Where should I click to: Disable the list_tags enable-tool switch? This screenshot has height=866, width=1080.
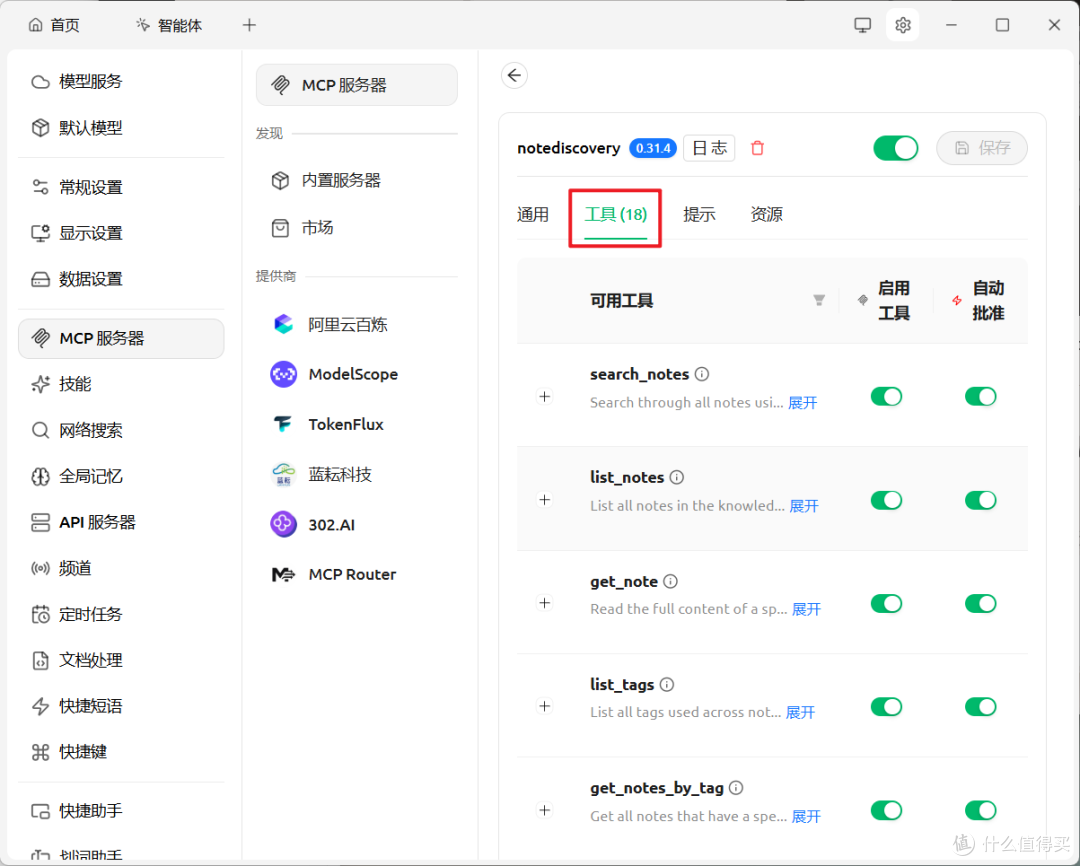coord(886,707)
